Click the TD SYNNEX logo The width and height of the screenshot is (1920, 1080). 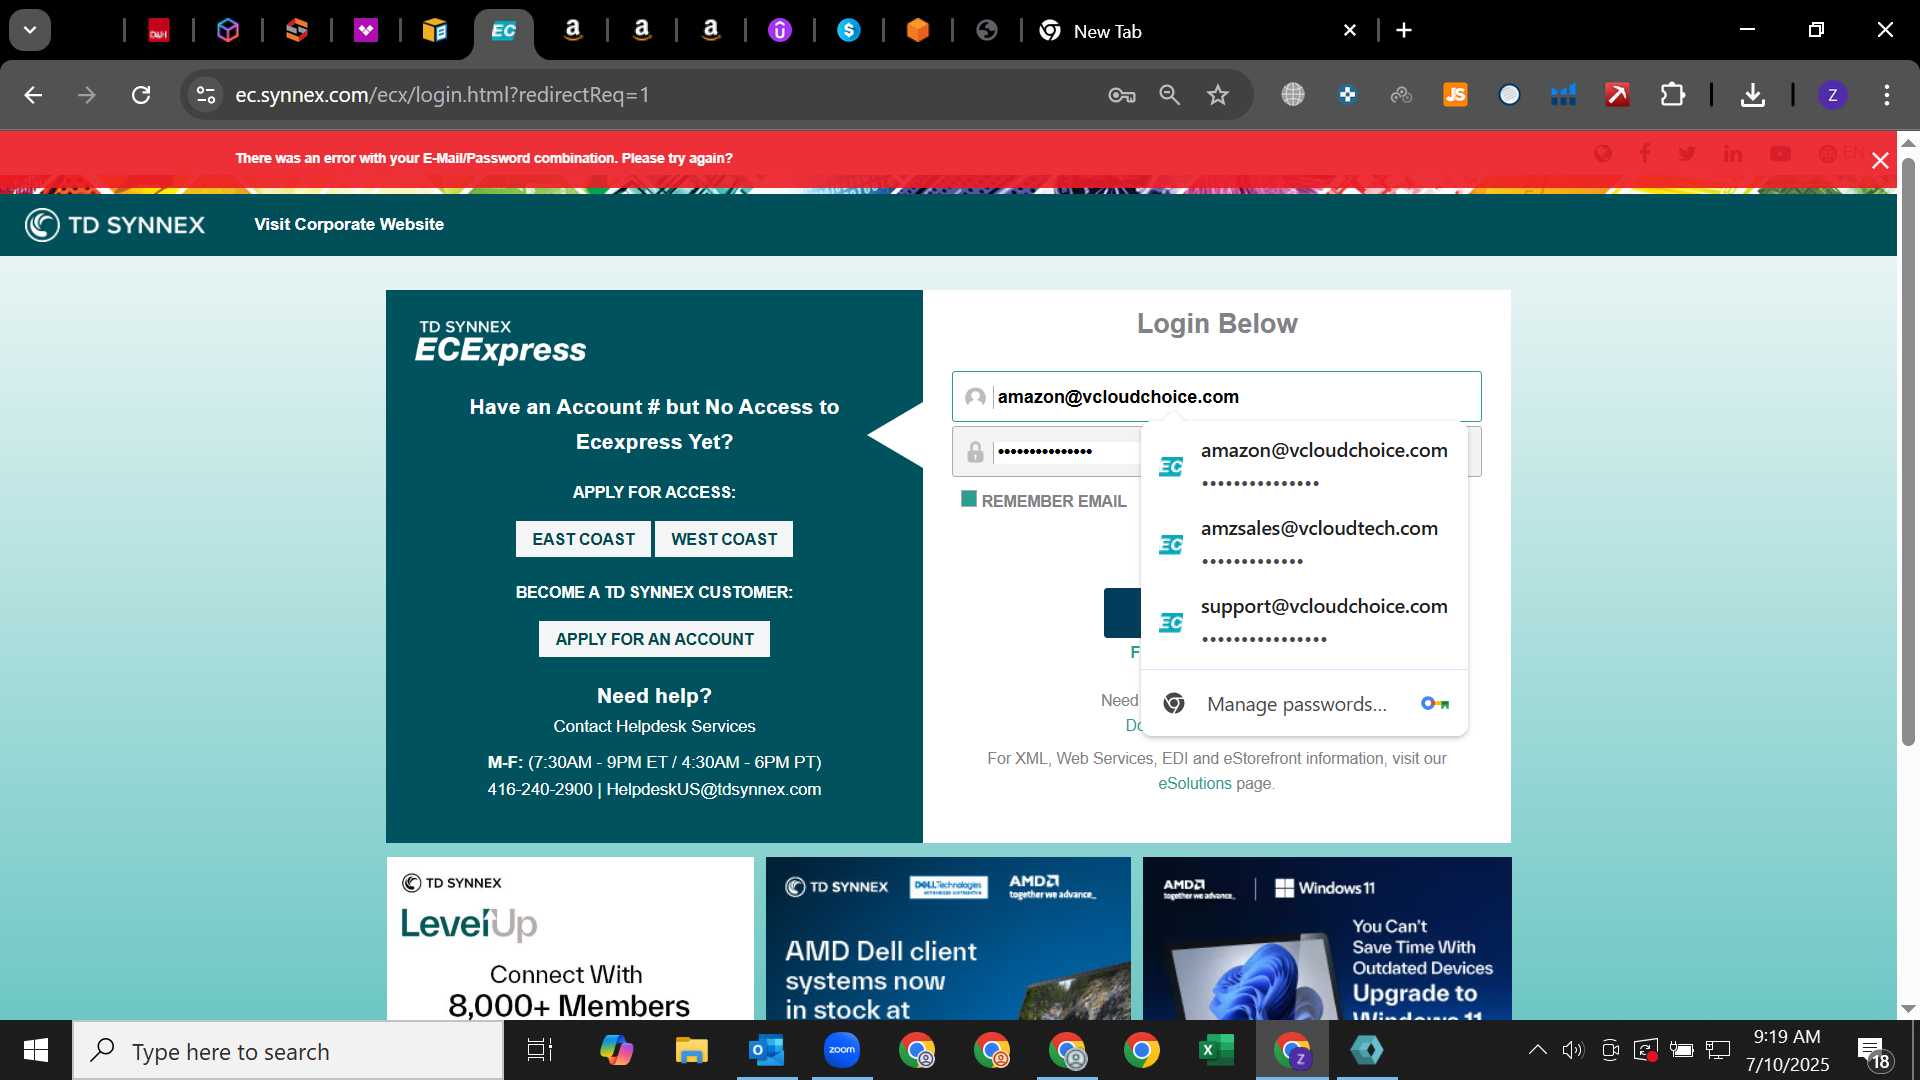click(115, 225)
